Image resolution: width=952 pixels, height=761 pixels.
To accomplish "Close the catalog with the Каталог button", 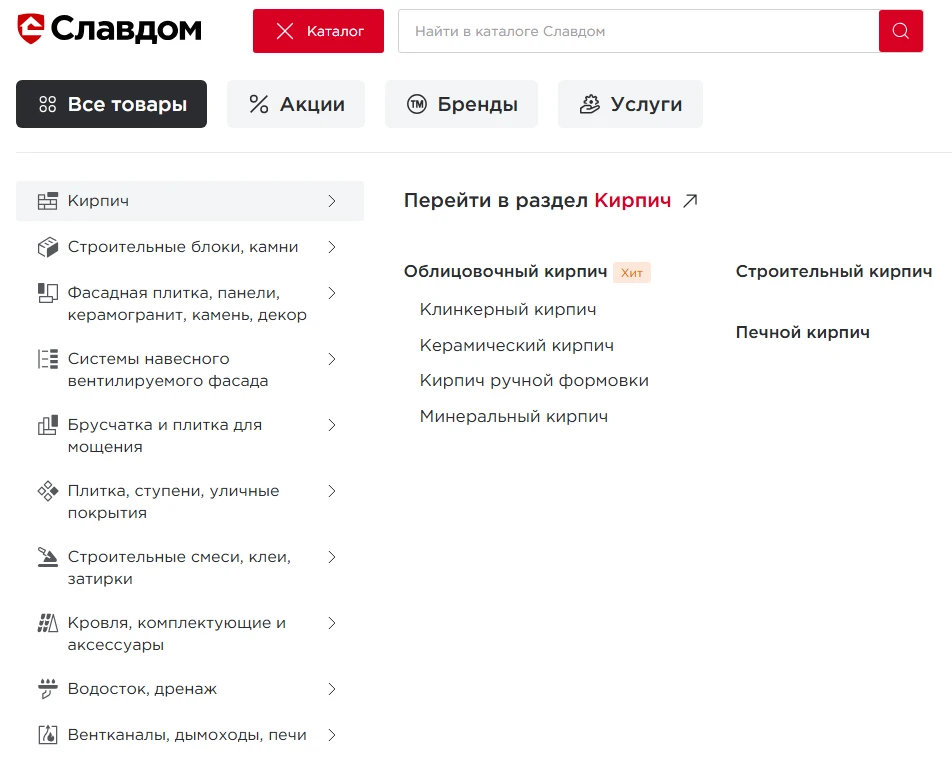I will coord(318,31).
